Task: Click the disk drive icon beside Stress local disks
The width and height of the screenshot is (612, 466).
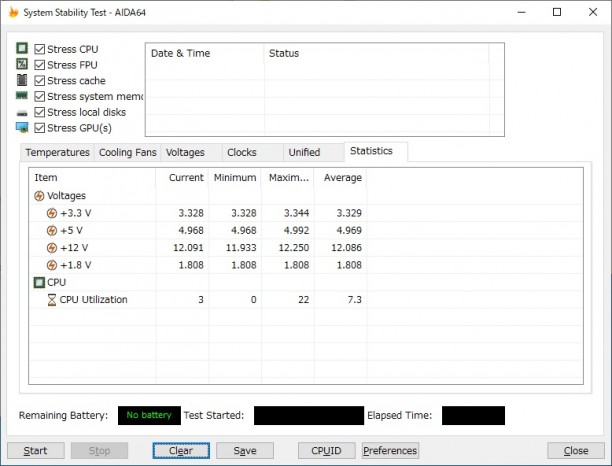Action: pyautogui.click(x=22, y=112)
